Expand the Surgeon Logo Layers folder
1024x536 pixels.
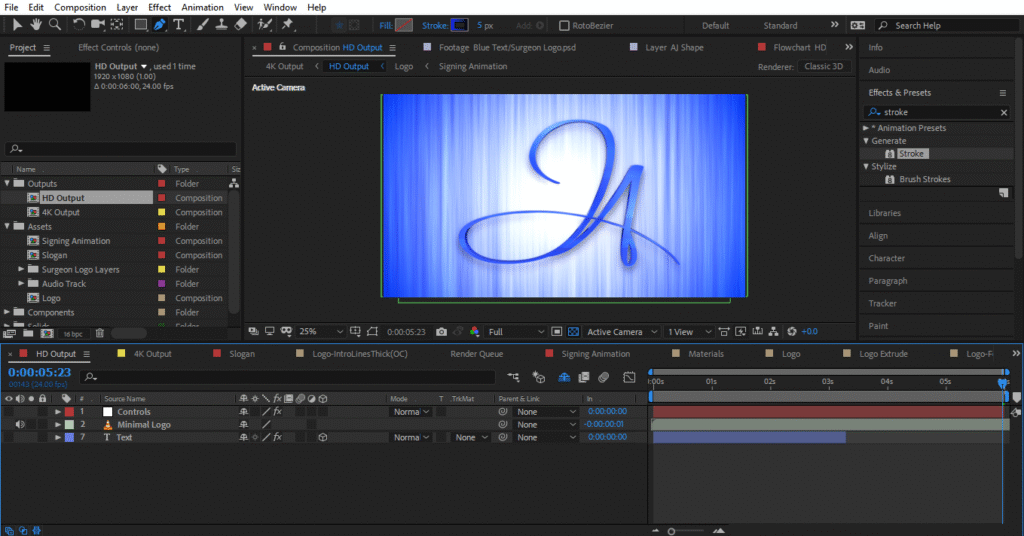click(22, 270)
